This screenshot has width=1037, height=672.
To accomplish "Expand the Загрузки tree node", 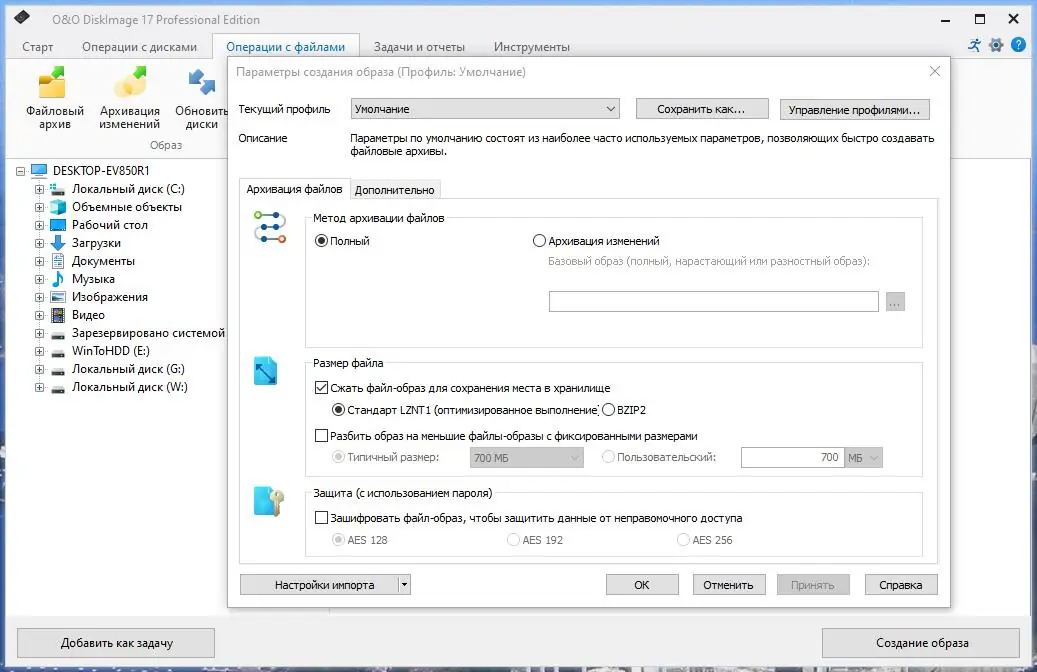I will click(x=39, y=243).
